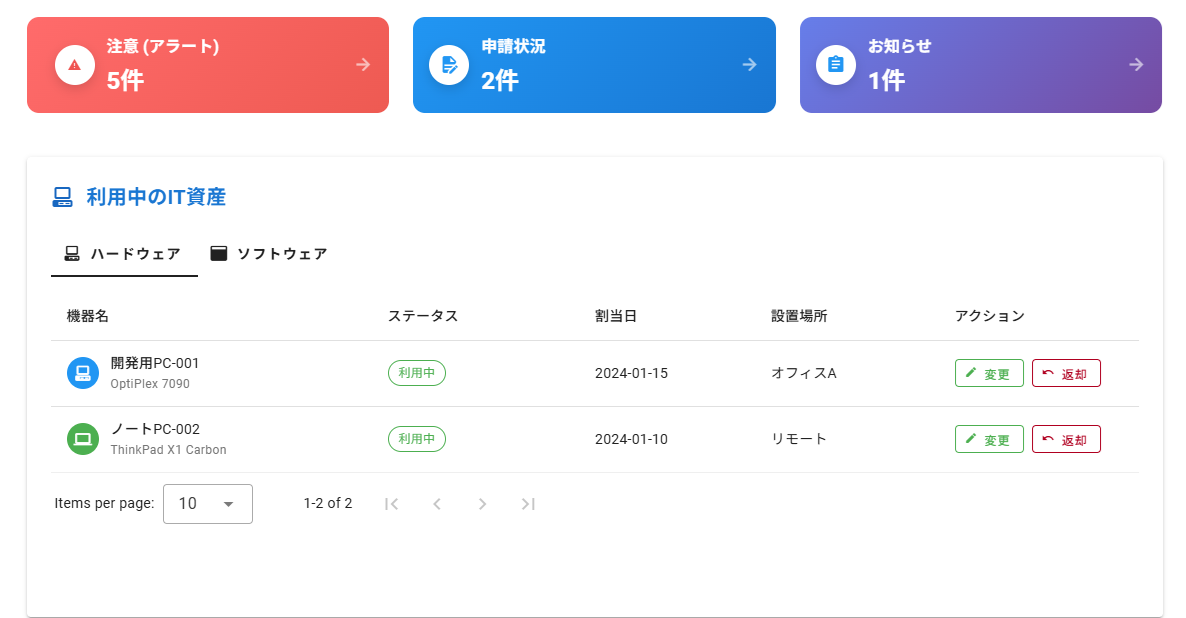The image size is (1186, 618).
Task: Click the green laptop icon for ノートPC-002
Action: 83,439
